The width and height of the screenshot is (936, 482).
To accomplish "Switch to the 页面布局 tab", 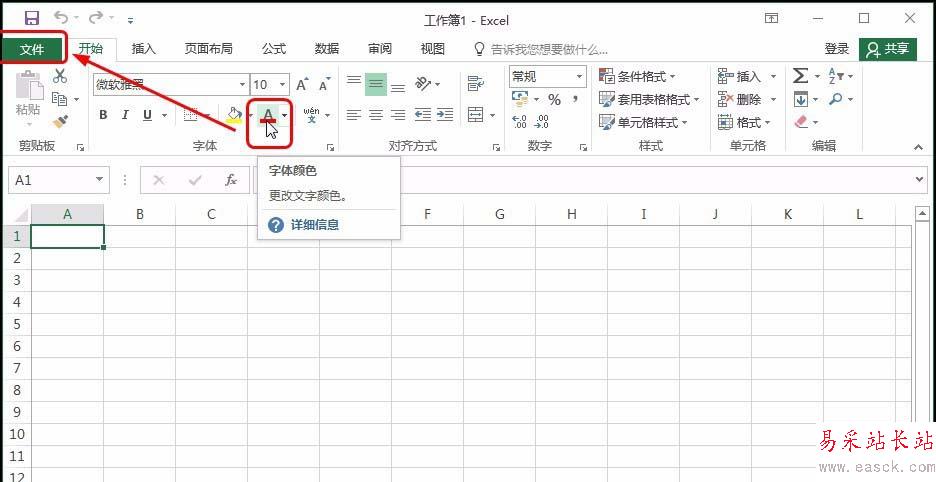I will [208, 49].
